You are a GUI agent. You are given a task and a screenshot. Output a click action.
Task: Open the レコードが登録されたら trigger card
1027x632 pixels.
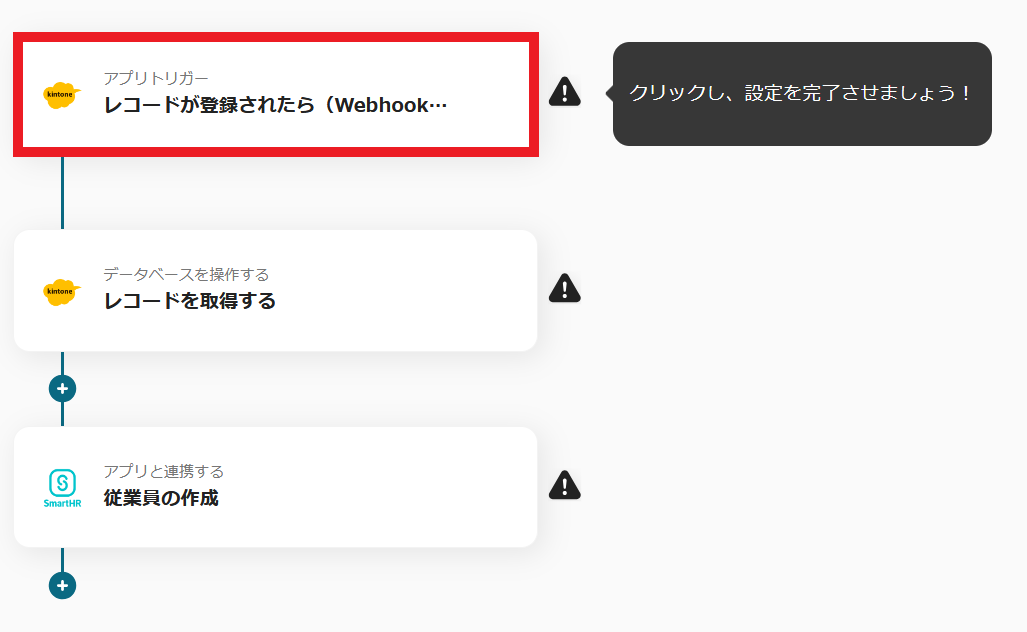[276, 94]
